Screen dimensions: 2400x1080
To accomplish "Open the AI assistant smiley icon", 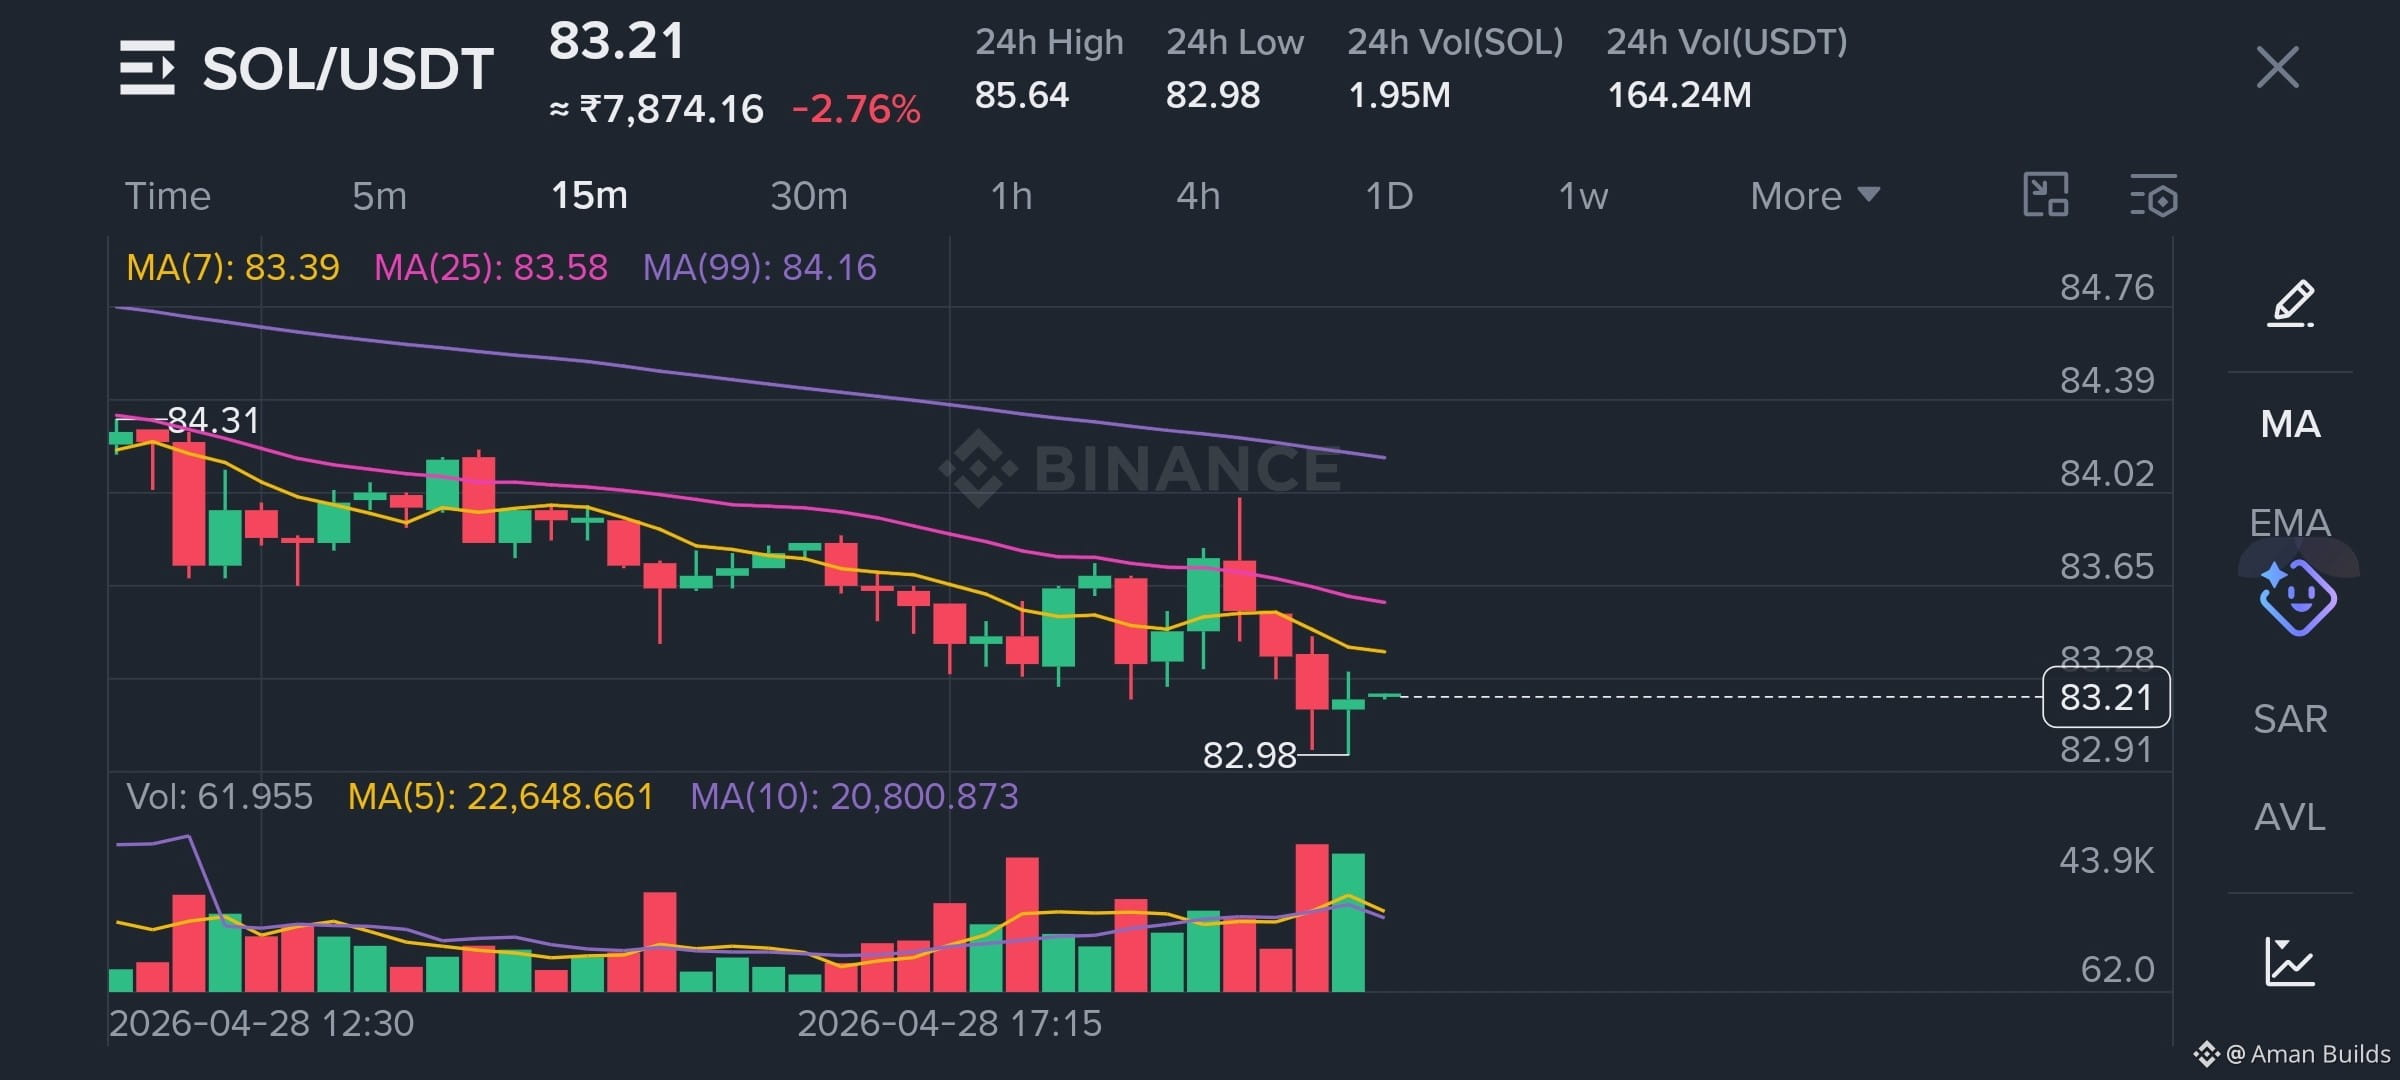I will click(2297, 597).
